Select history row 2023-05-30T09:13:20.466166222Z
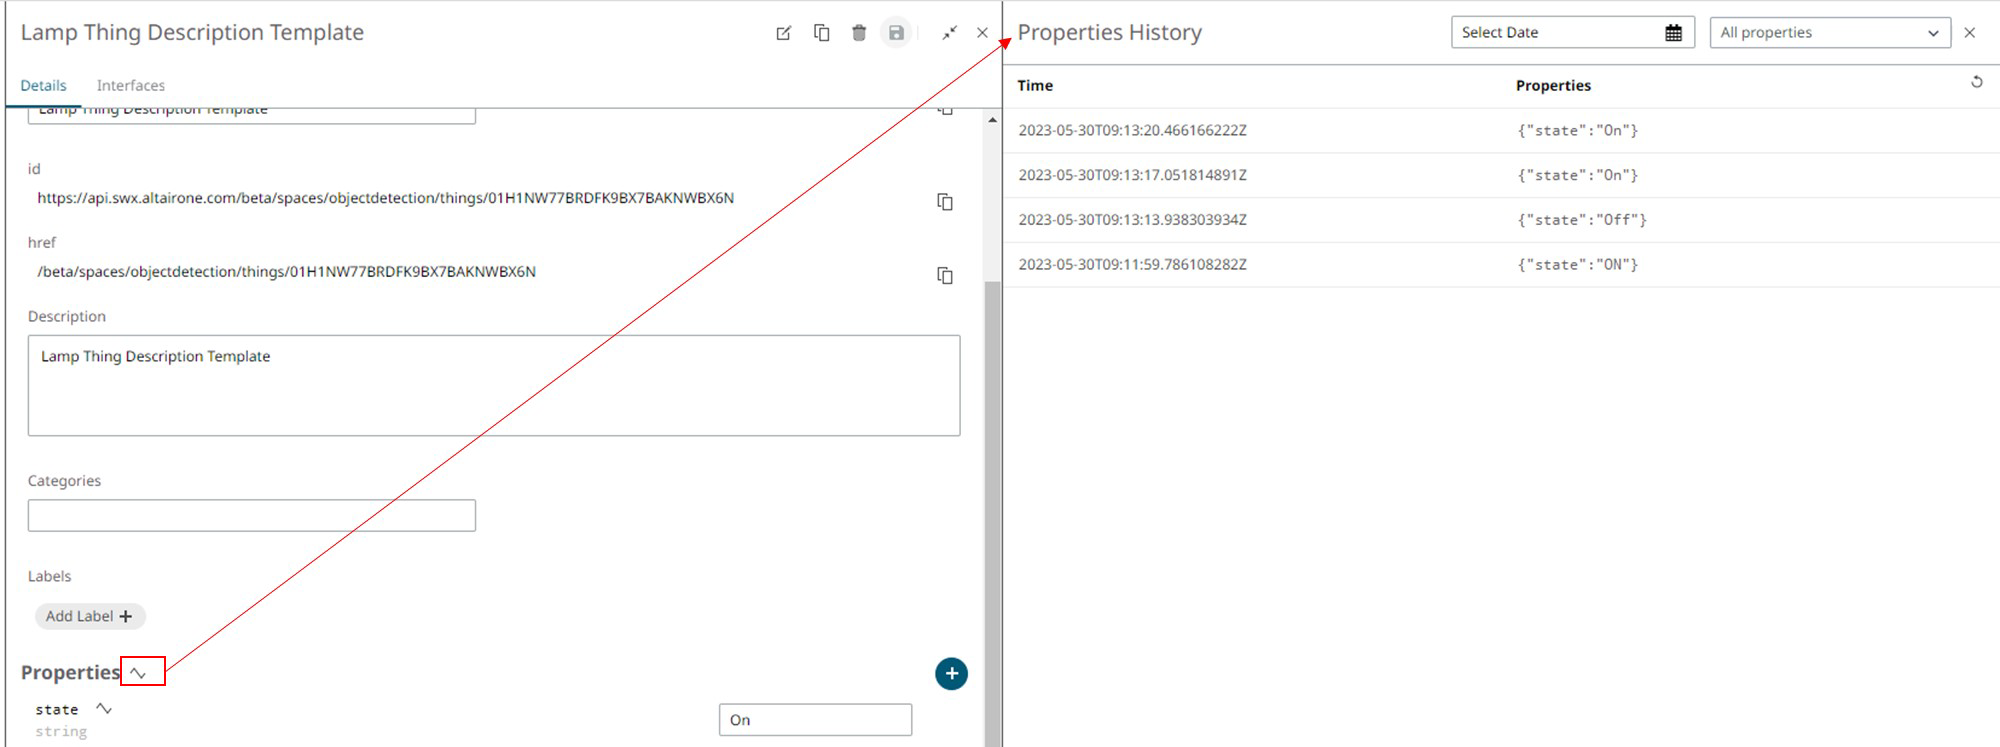This screenshot has height=747, width=2000. [x=1501, y=130]
